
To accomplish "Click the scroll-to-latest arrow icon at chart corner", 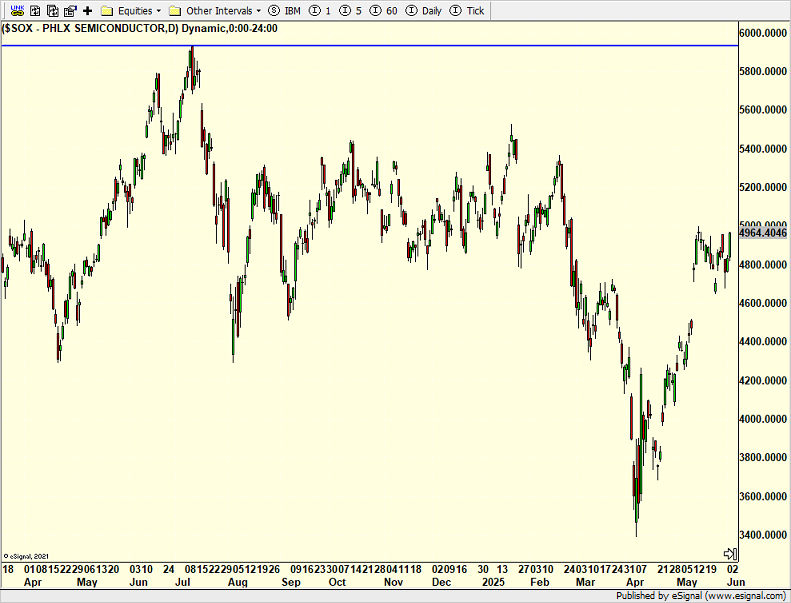I will click(x=730, y=554).
